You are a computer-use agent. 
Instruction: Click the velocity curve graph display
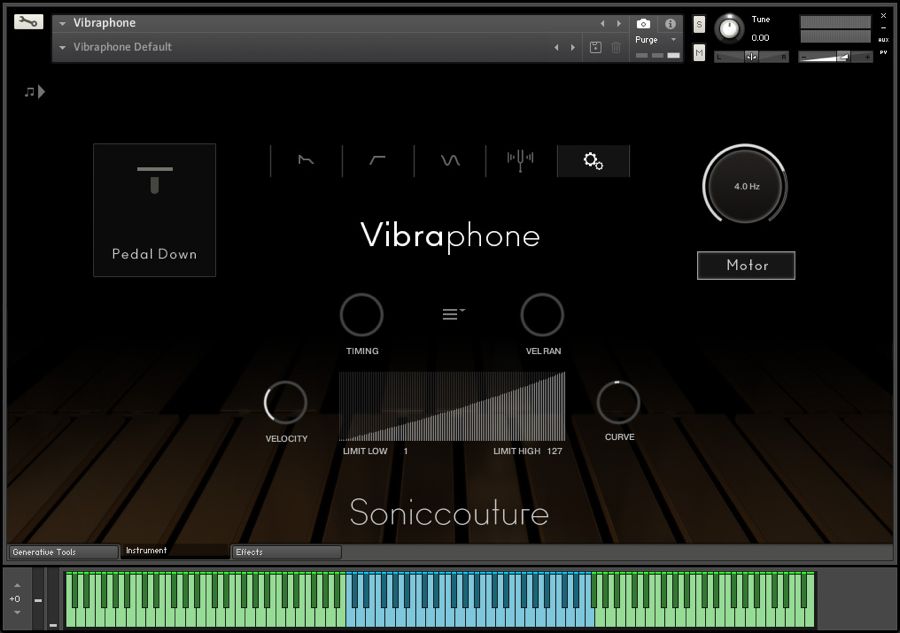(x=452, y=406)
